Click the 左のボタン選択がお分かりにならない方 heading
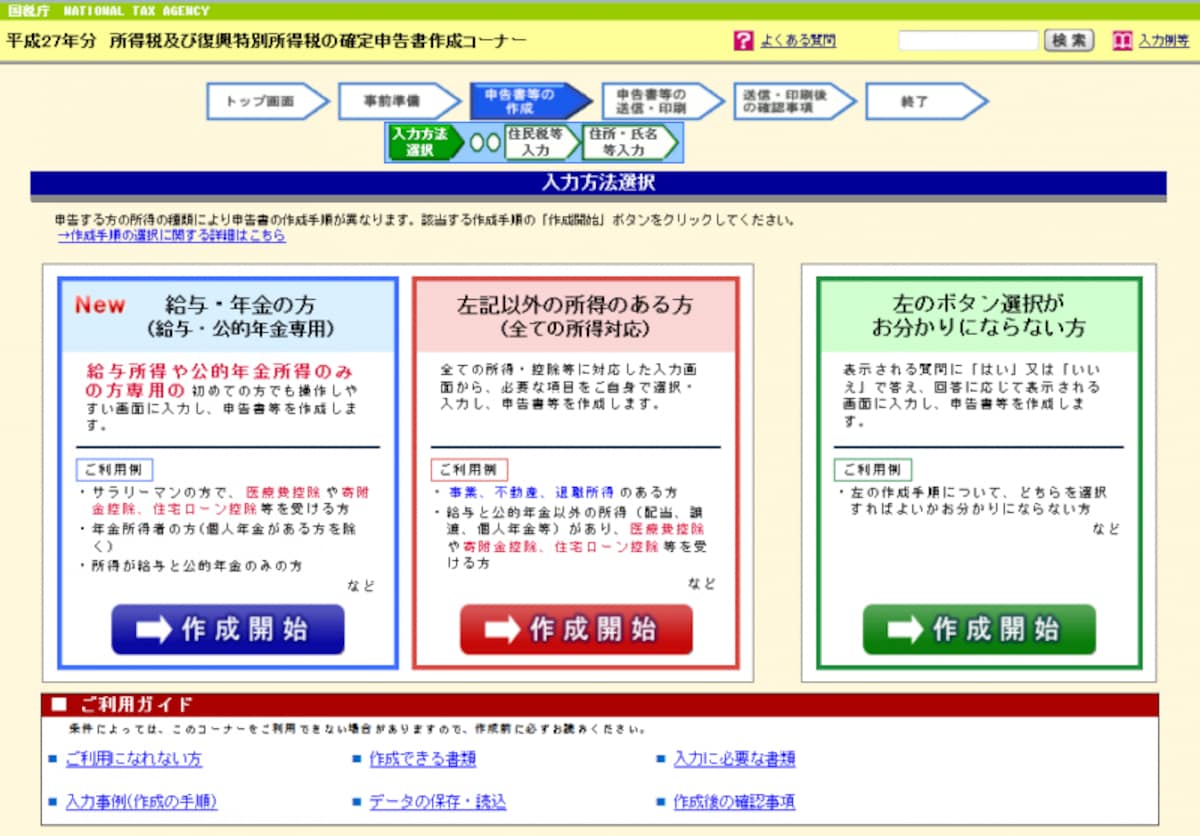 (x=979, y=315)
